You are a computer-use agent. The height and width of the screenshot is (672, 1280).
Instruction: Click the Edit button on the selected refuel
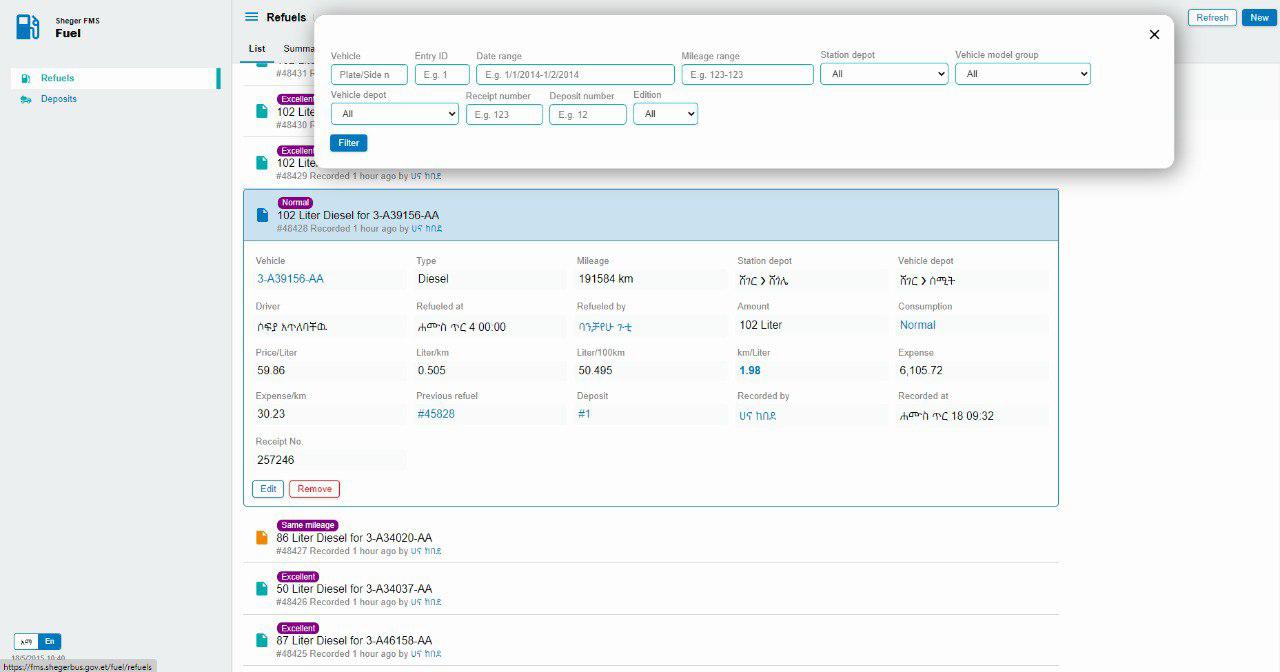tap(266, 489)
